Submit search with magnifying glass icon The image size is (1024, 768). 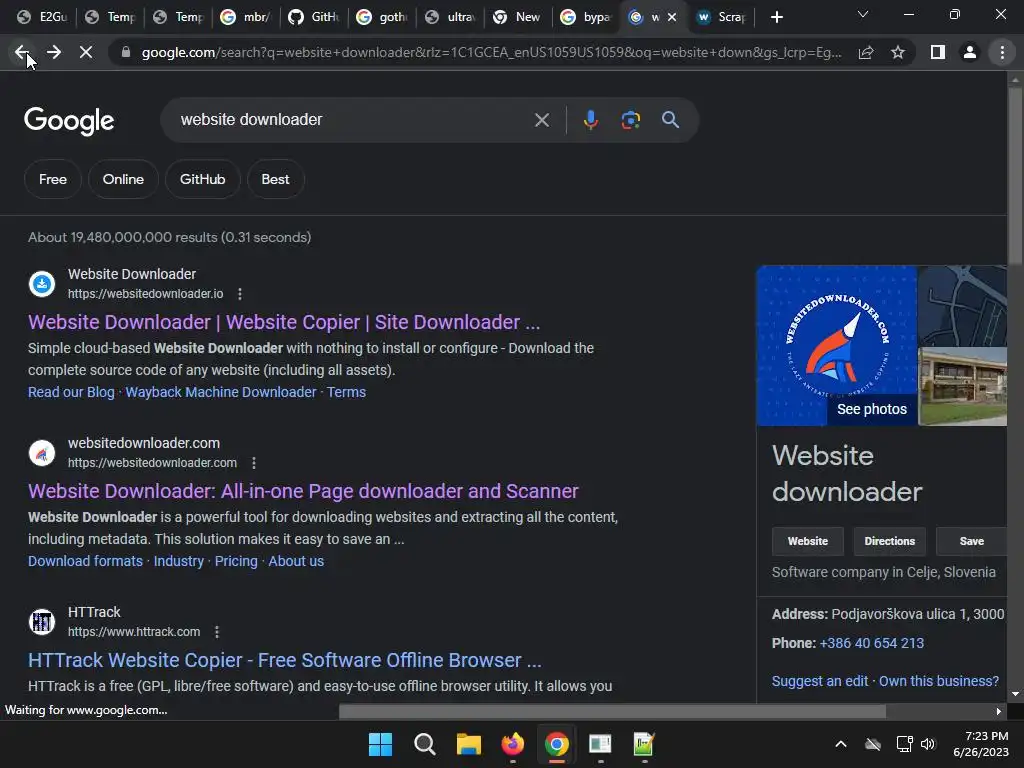(670, 120)
